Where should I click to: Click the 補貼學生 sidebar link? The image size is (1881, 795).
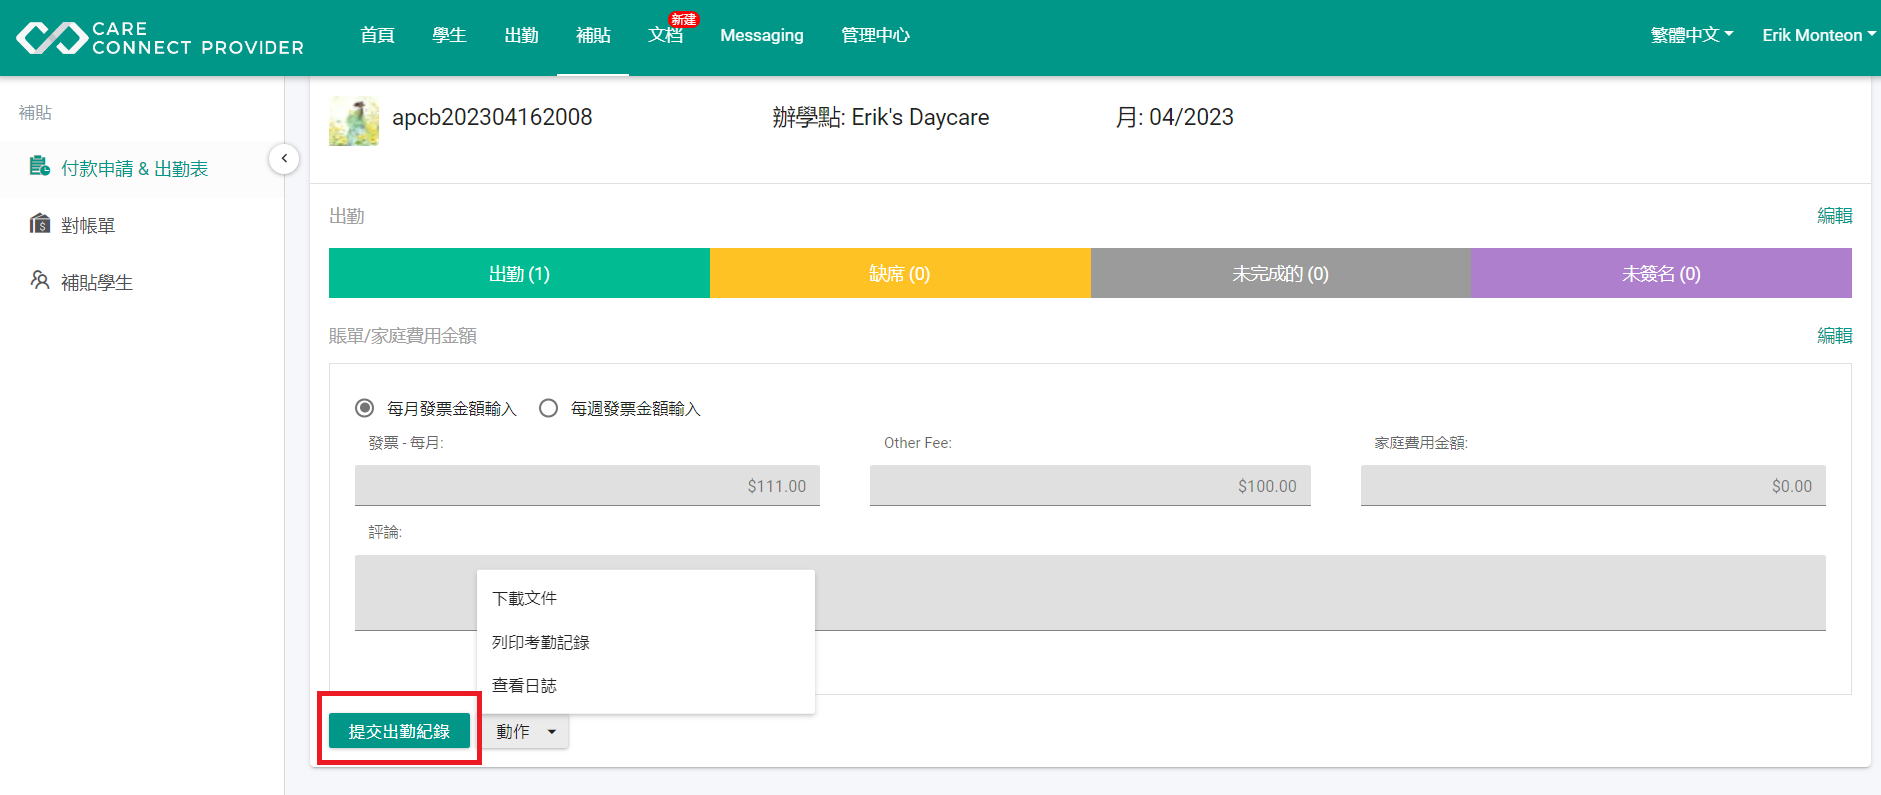coord(97,283)
